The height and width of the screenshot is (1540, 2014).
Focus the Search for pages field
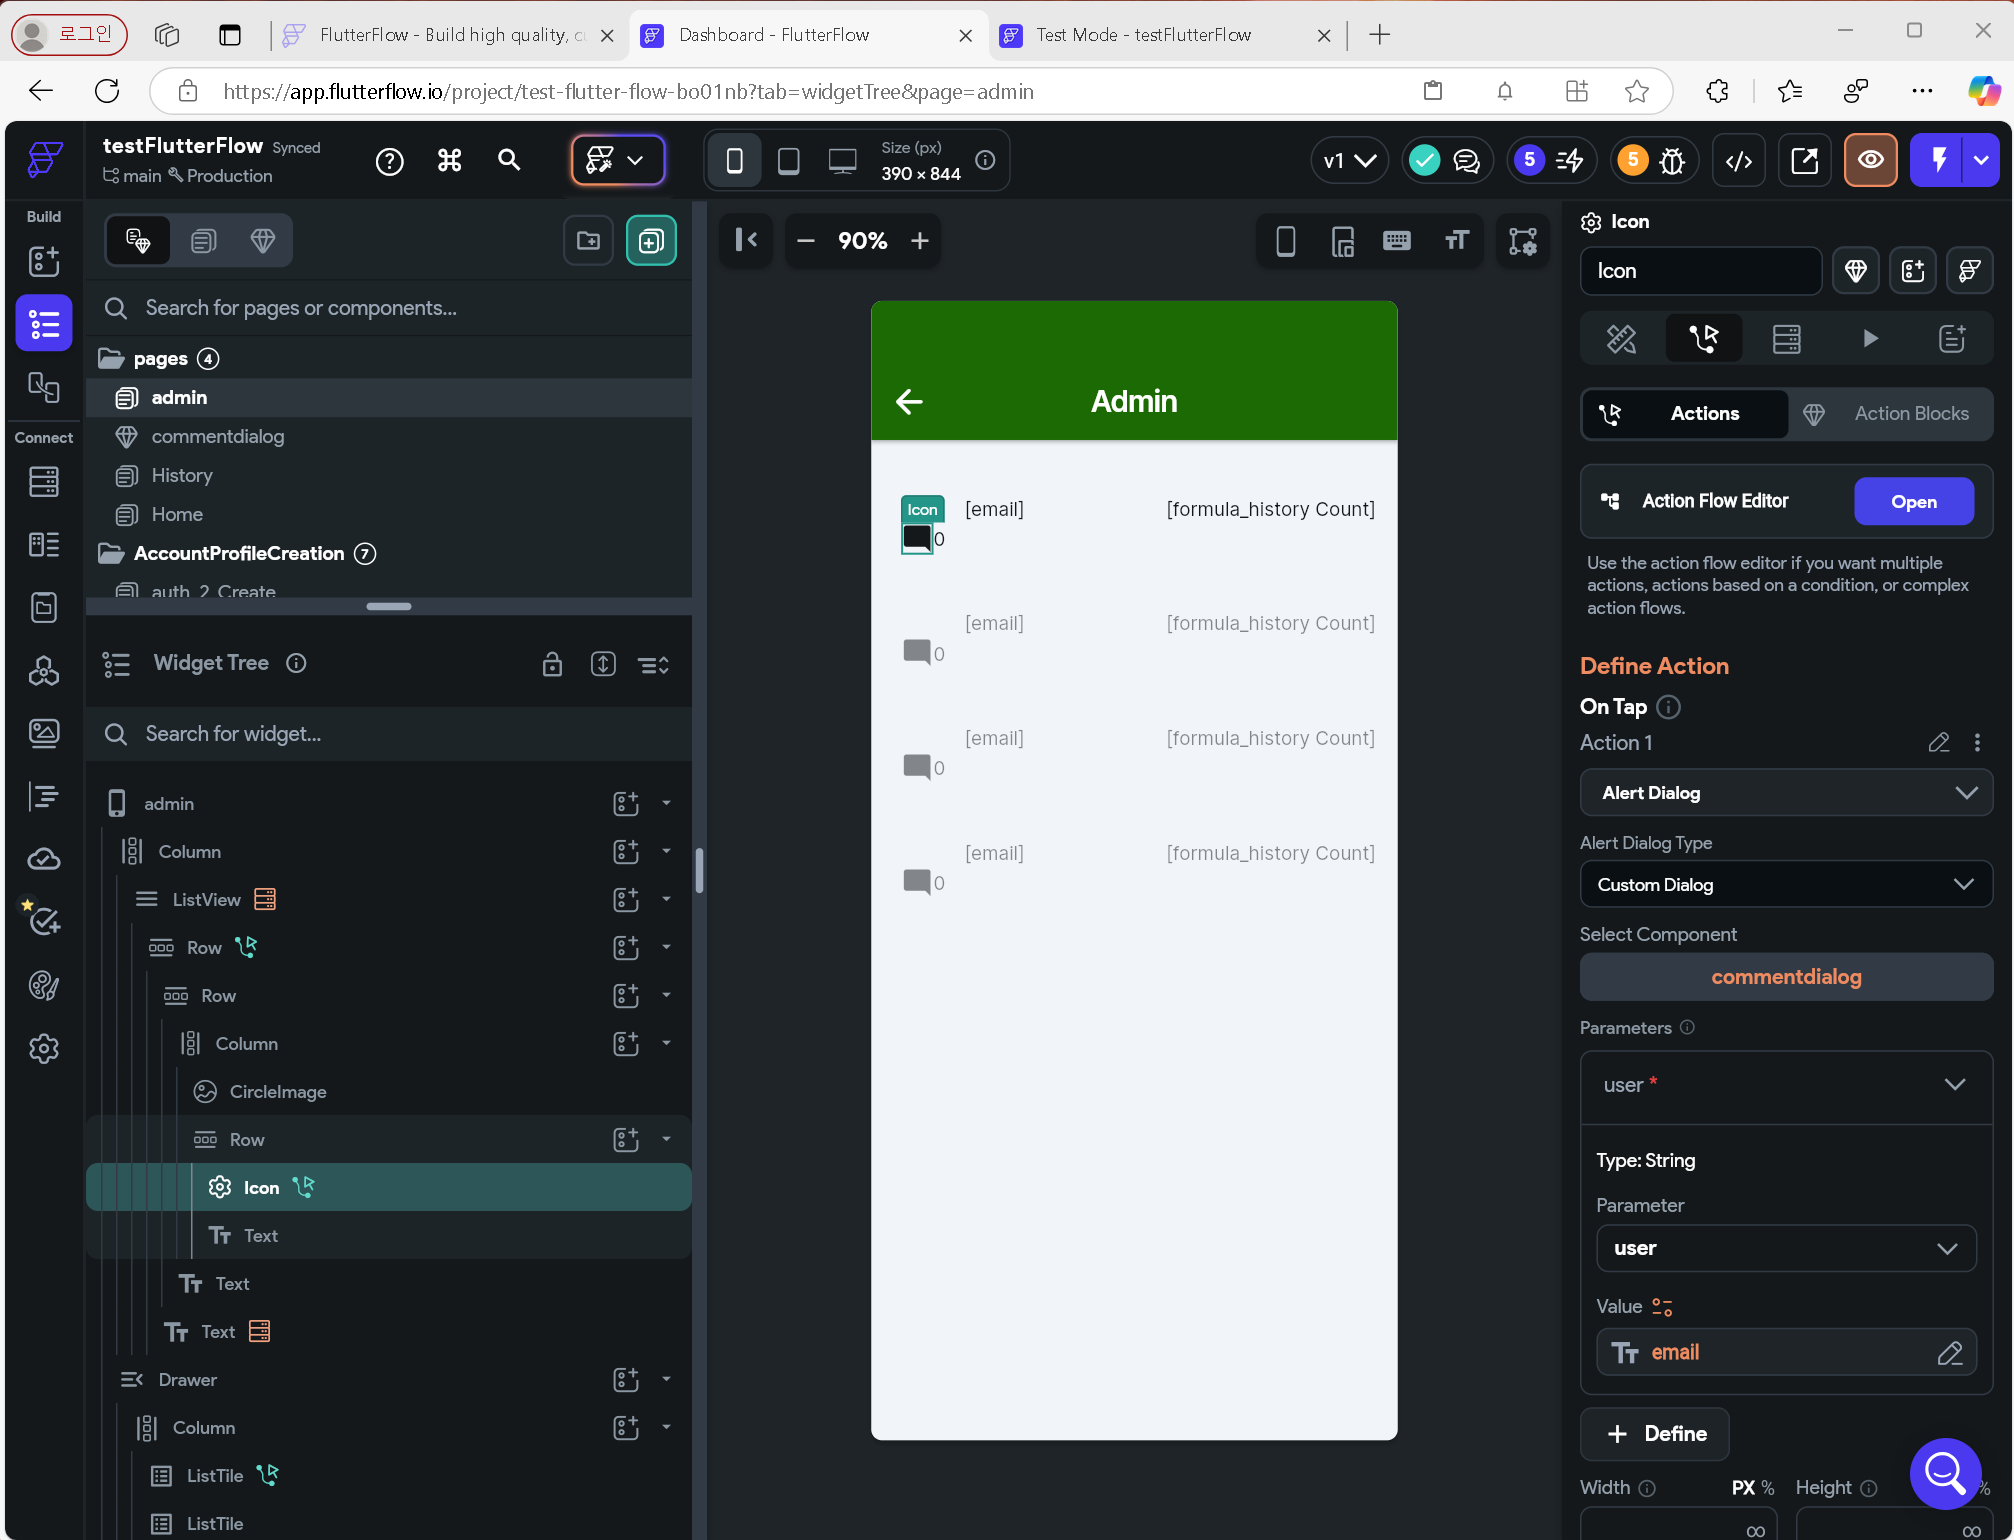point(390,308)
